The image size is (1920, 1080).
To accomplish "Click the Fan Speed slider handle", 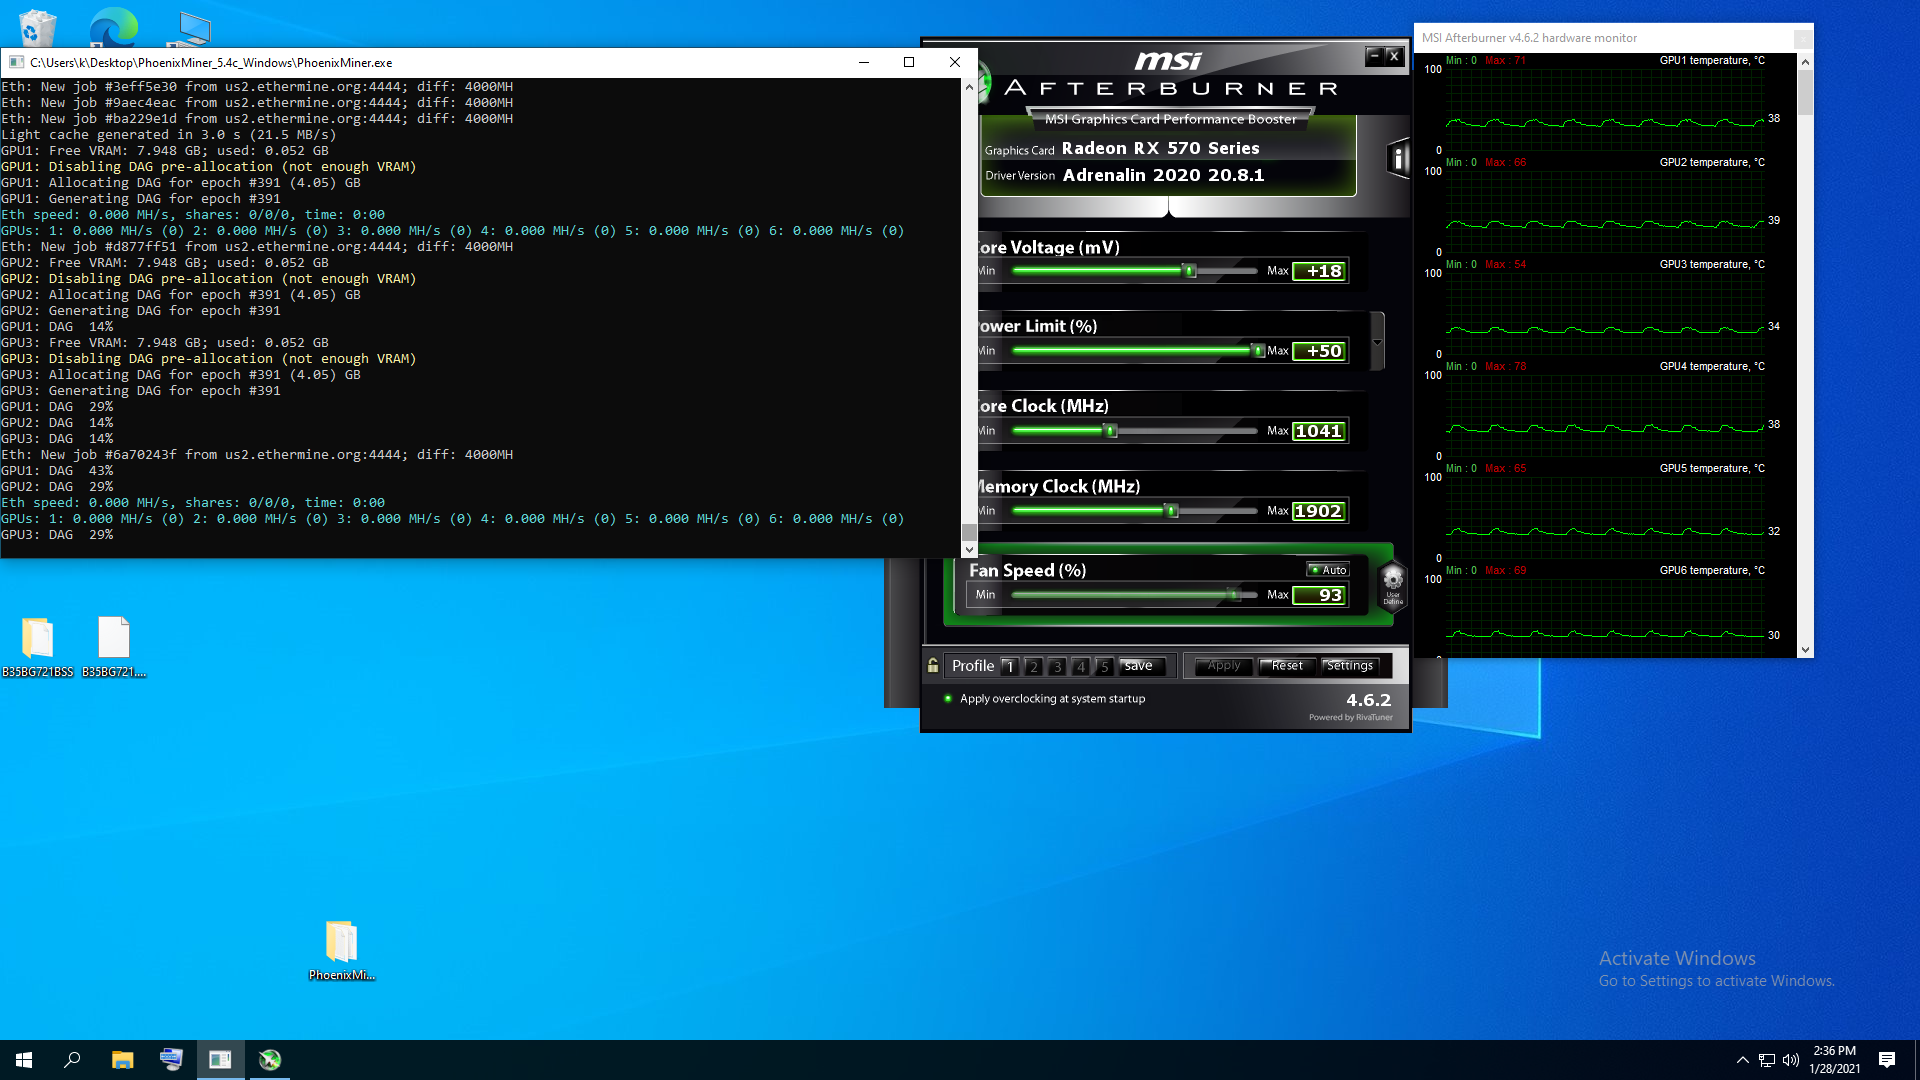I will [1233, 595].
